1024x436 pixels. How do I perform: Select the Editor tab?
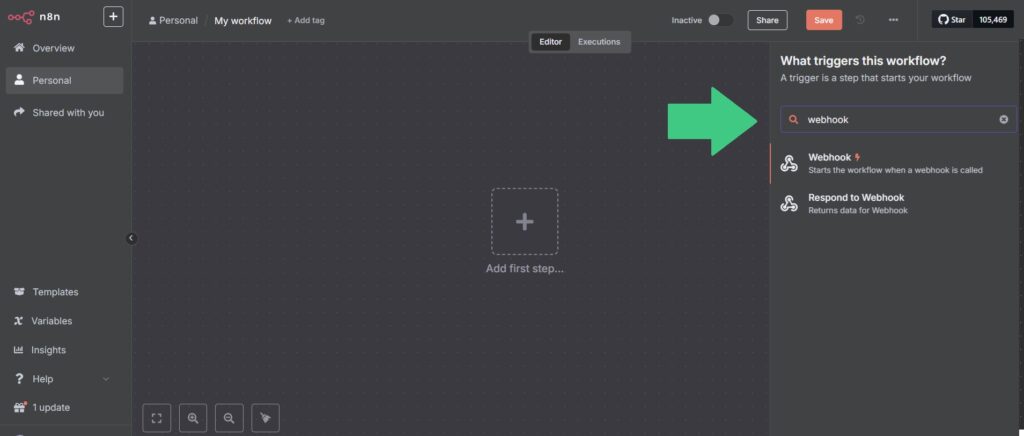pos(550,42)
